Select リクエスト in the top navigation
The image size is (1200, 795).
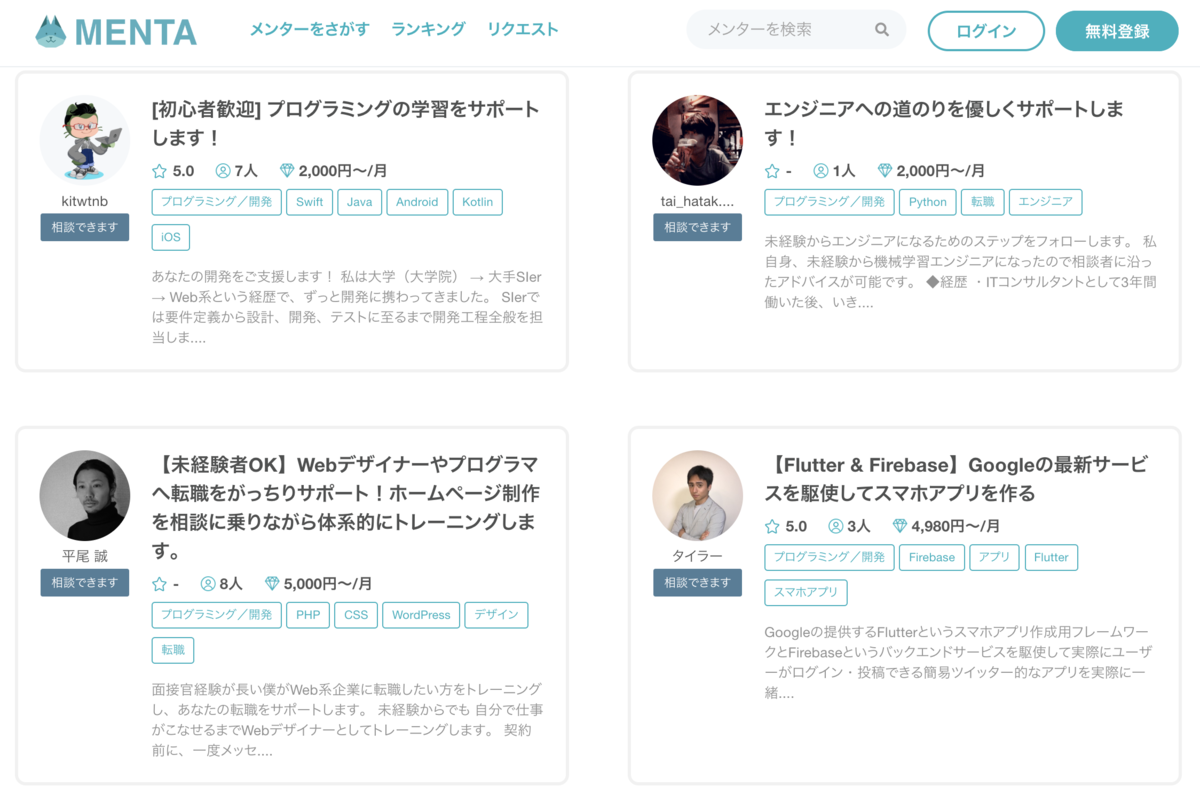tap(523, 30)
